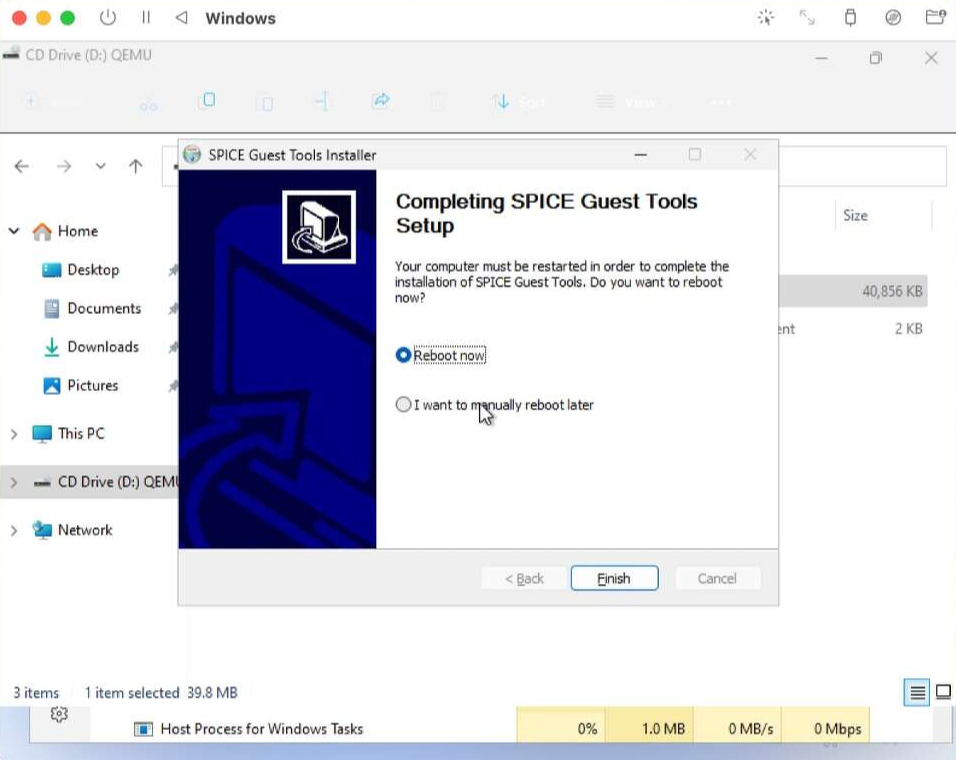This screenshot has height=760, width=956.
Task: Click the 0 MB/s disk cell
Action: pyautogui.click(x=738, y=728)
